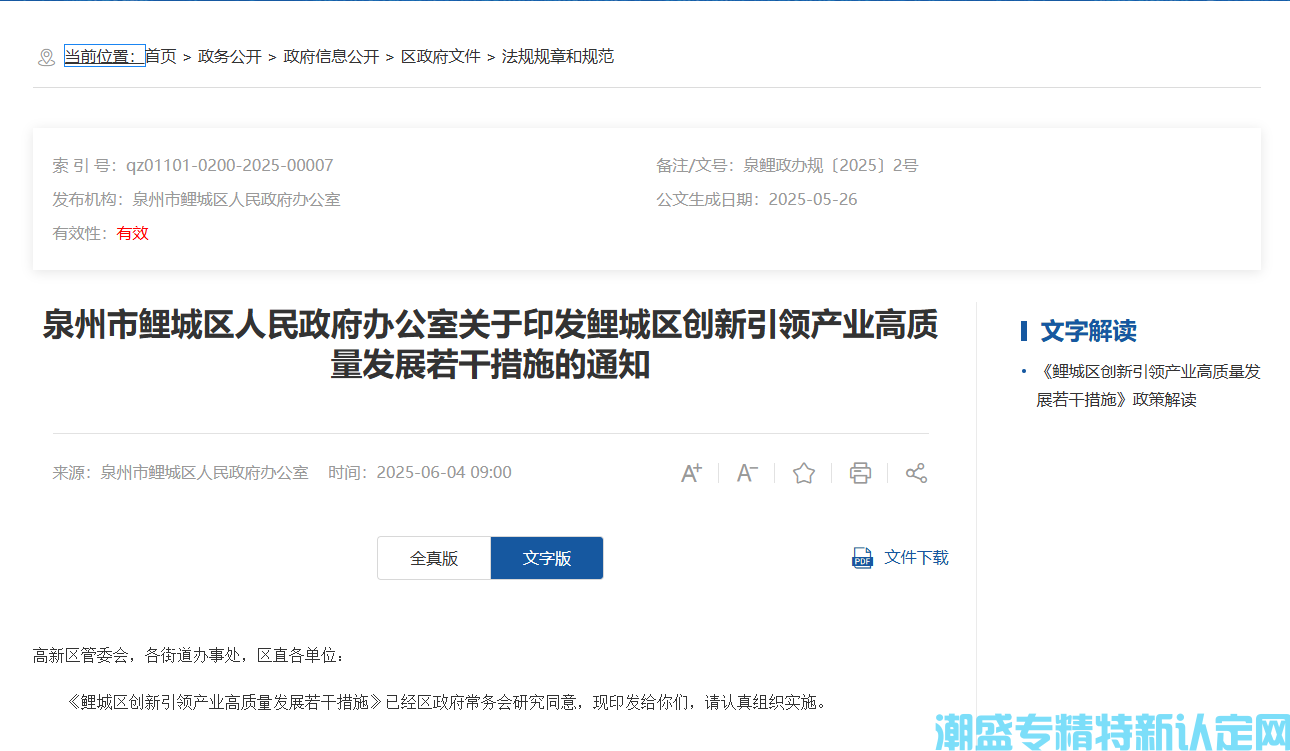Image resolution: width=1290 pixels, height=751 pixels.
Task: Click the 文字解读 sidebar heading
Action: pos(1088,331)
